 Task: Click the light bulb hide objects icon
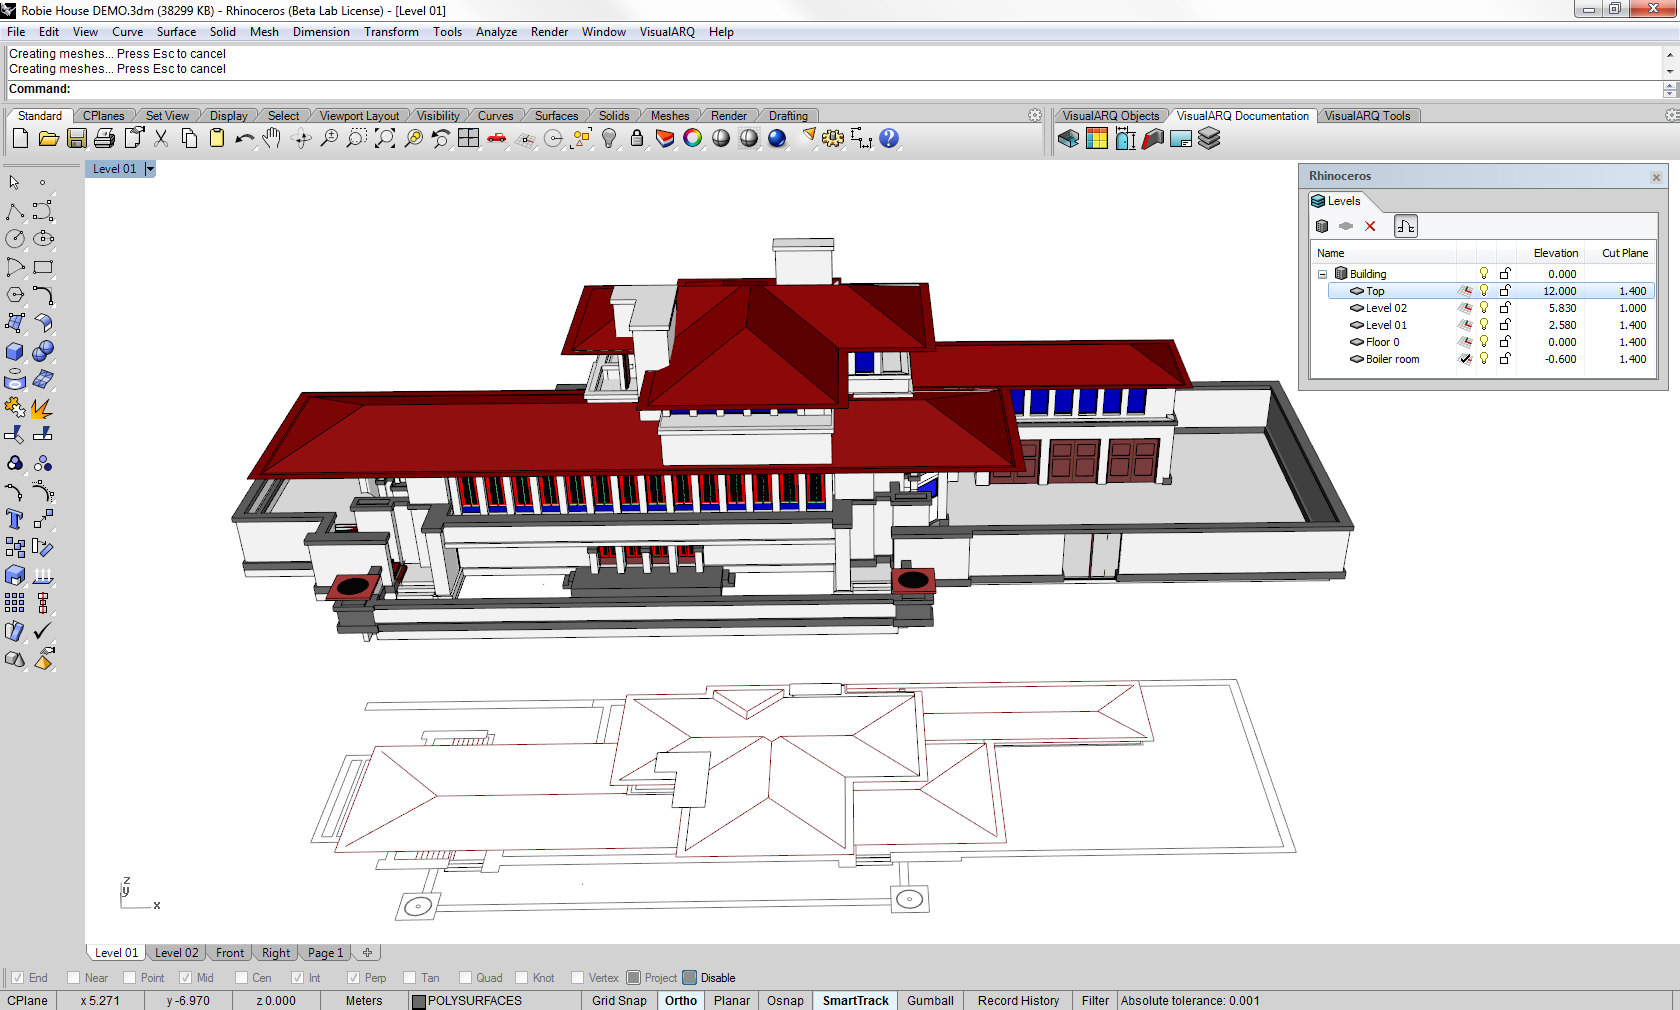(608, 139)
